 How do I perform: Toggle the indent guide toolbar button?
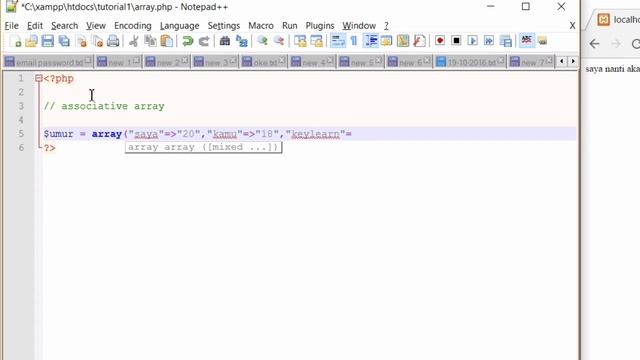click(x=371, y=41)
